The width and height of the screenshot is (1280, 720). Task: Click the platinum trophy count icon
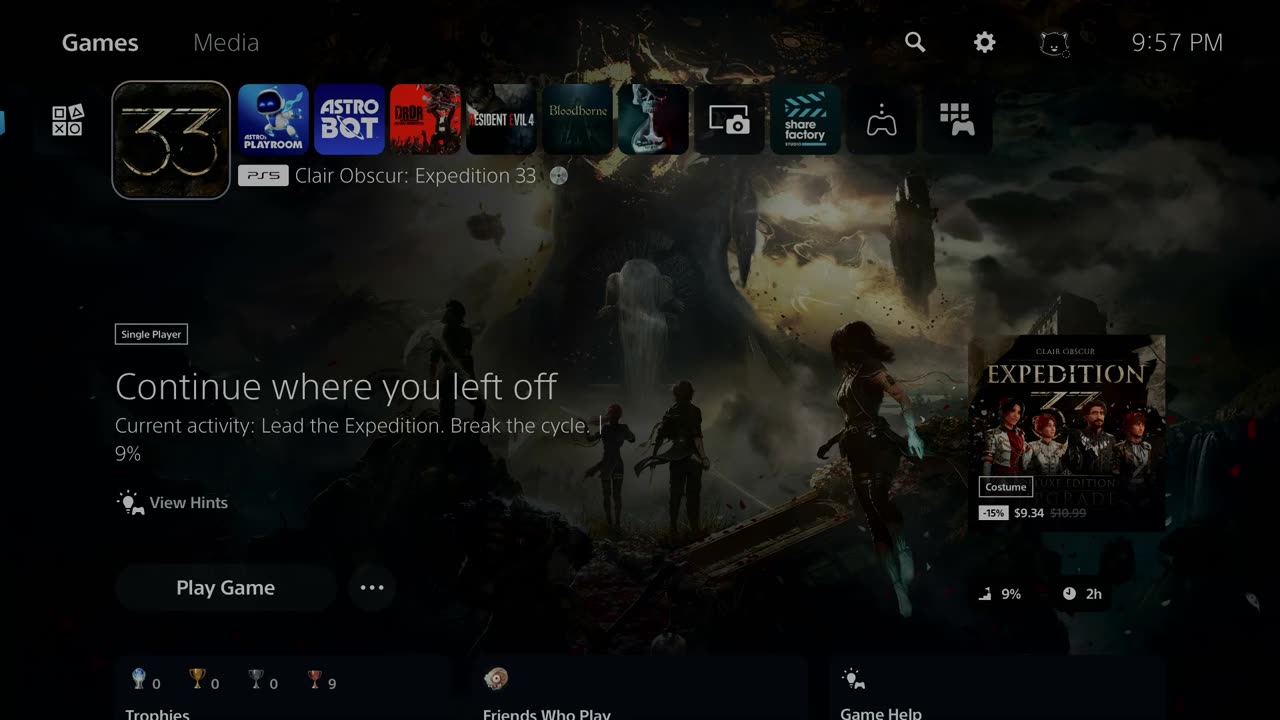tap(139, 680)
